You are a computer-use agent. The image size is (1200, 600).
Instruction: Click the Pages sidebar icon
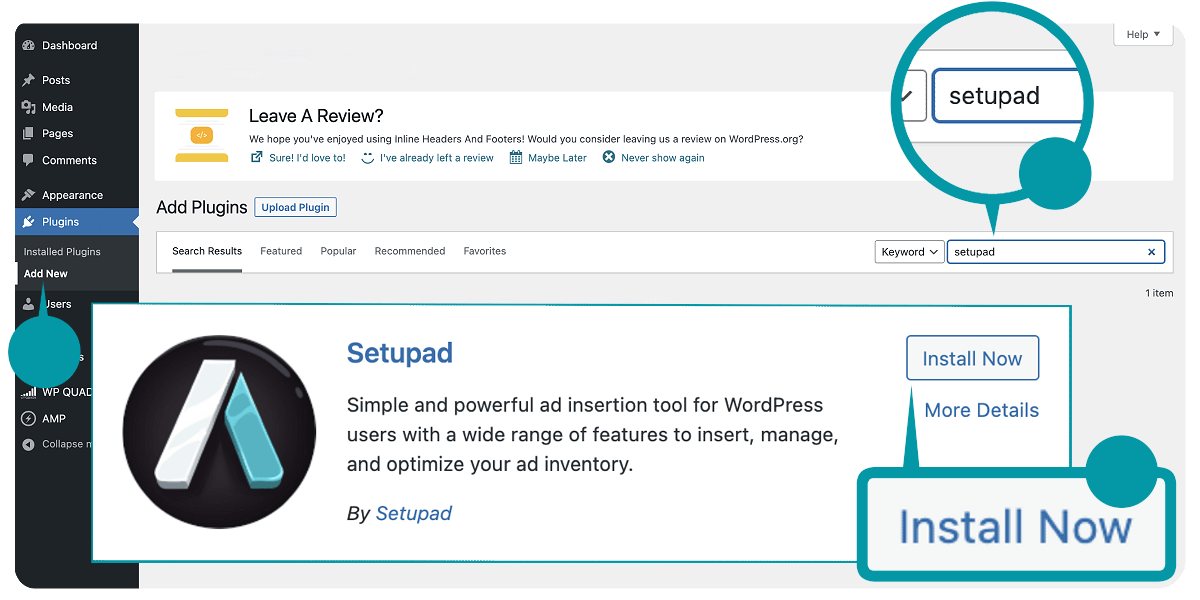pos(29,133)
